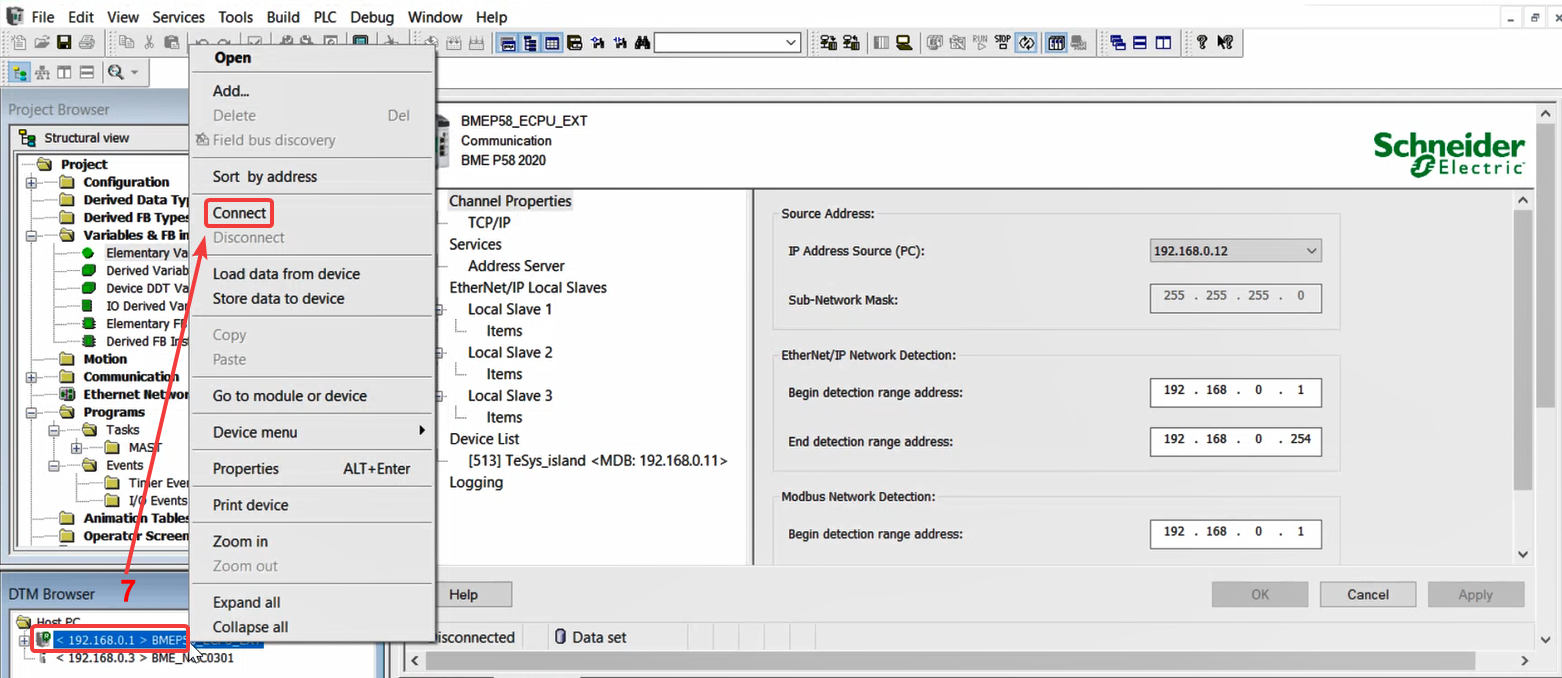Click the Print icon in the toolbar
1562x678 pixels.
[x=86, y=42]
